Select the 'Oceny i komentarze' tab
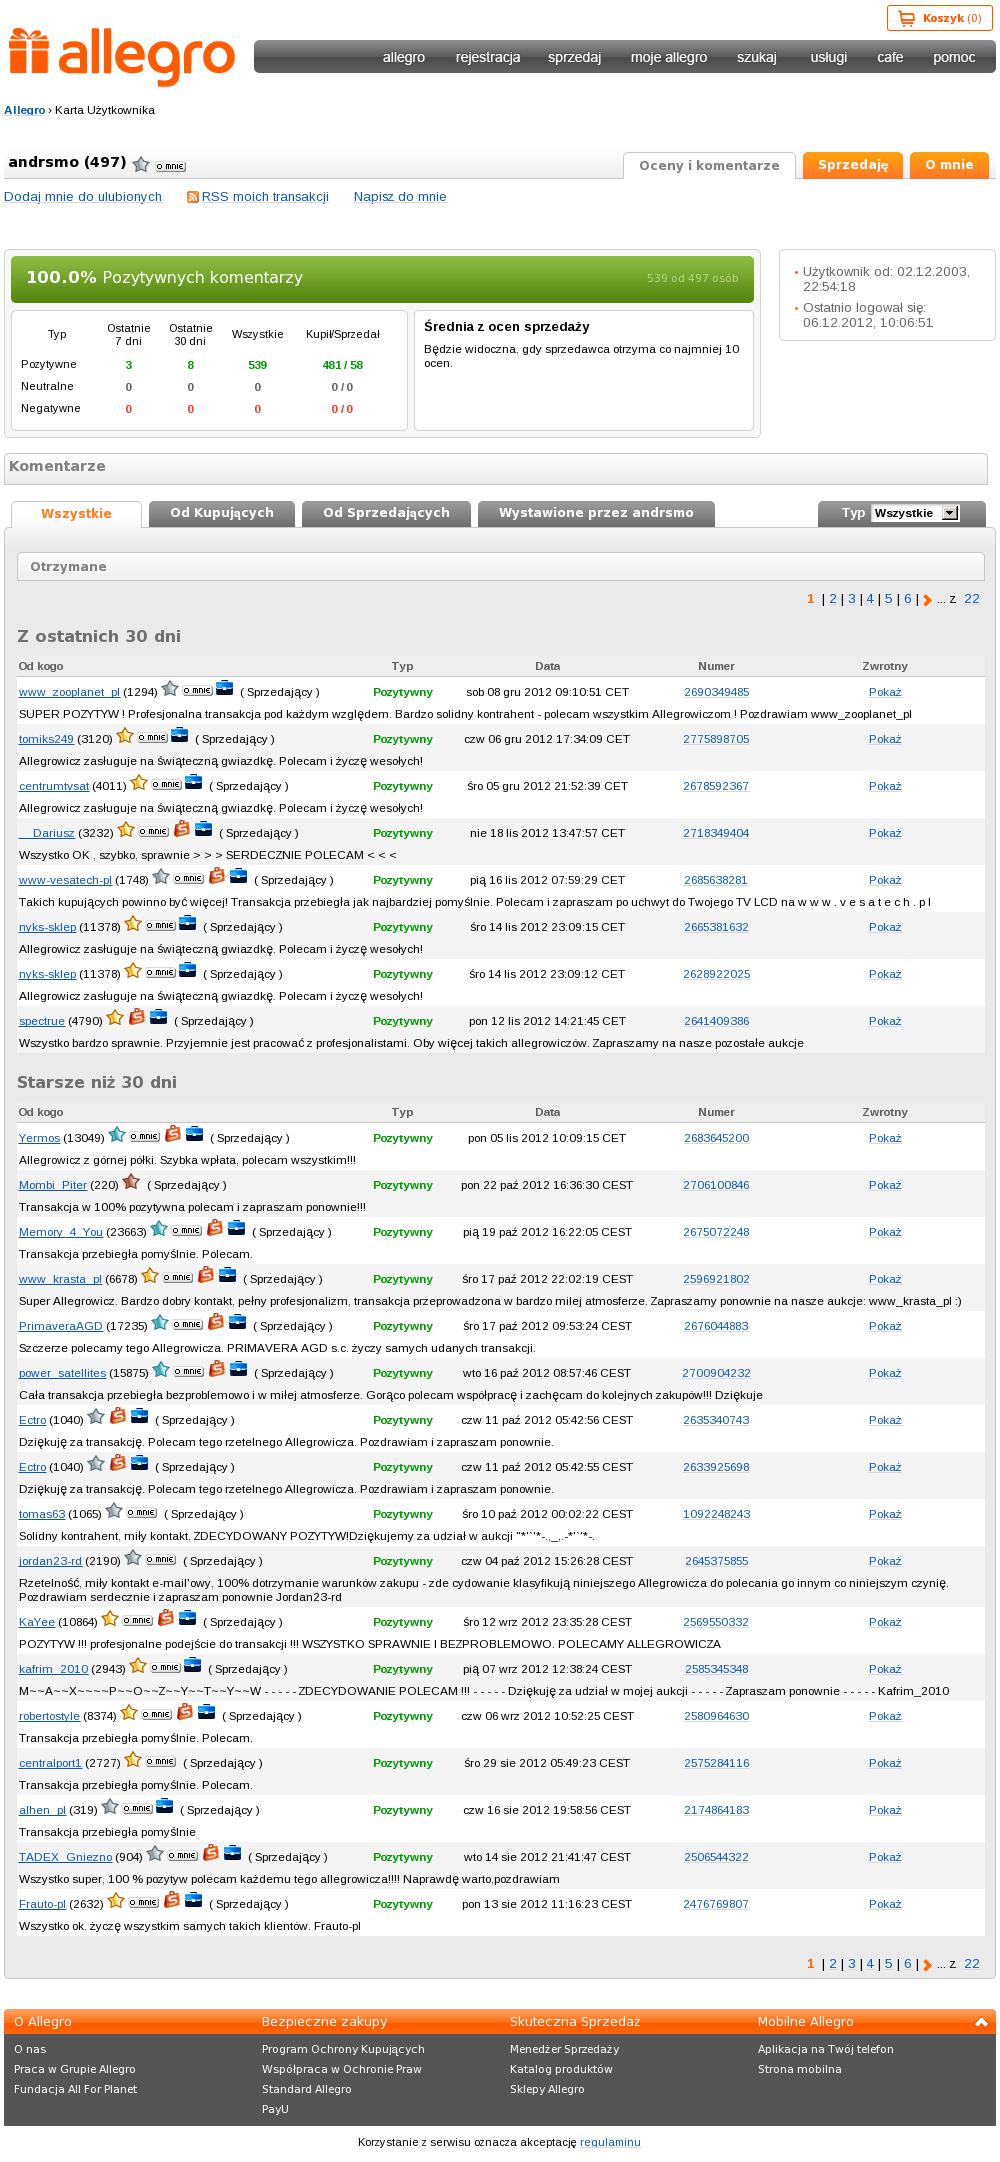Viewport: 1000px width, 2162px height. pos(709,166)
